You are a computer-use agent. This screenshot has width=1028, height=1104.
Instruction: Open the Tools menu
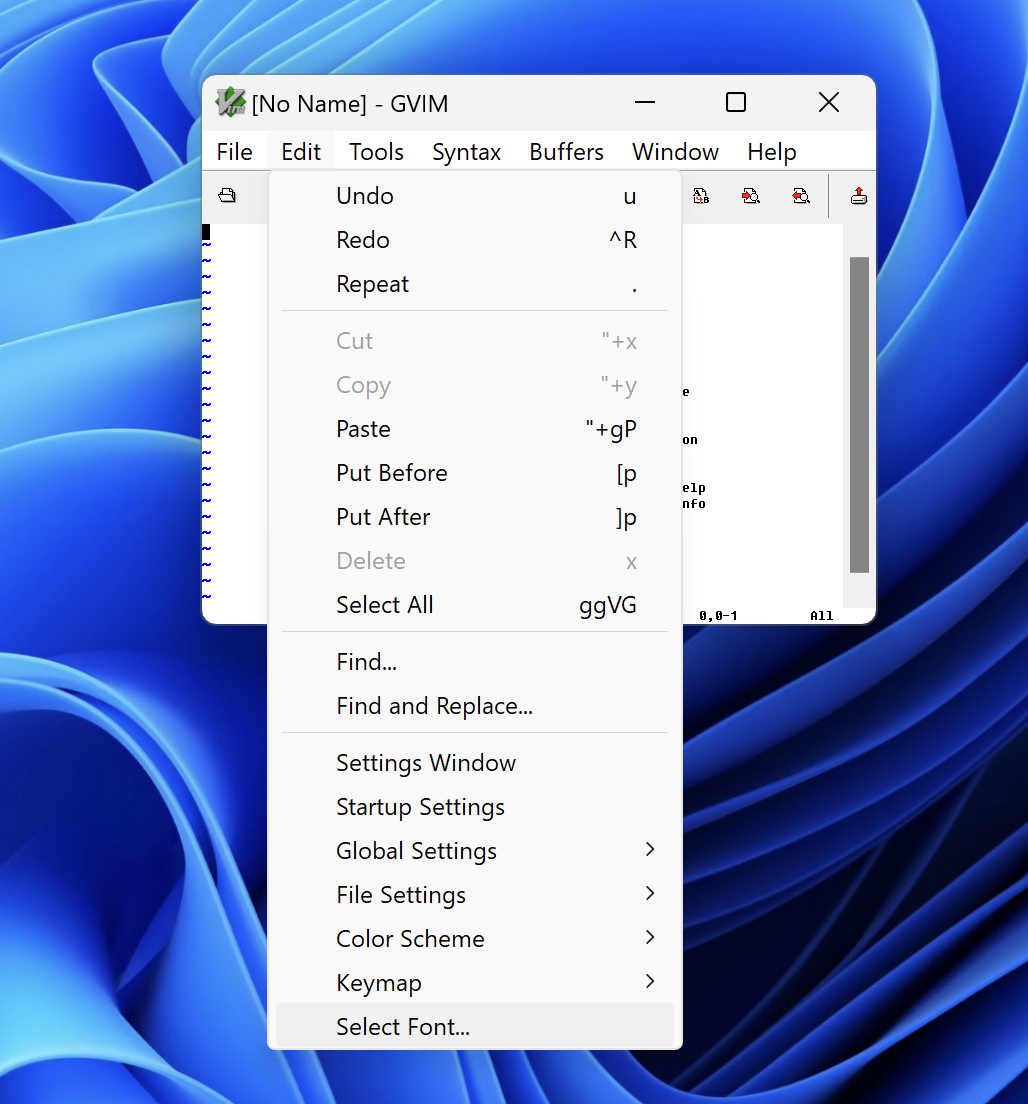tap(375, 151)
